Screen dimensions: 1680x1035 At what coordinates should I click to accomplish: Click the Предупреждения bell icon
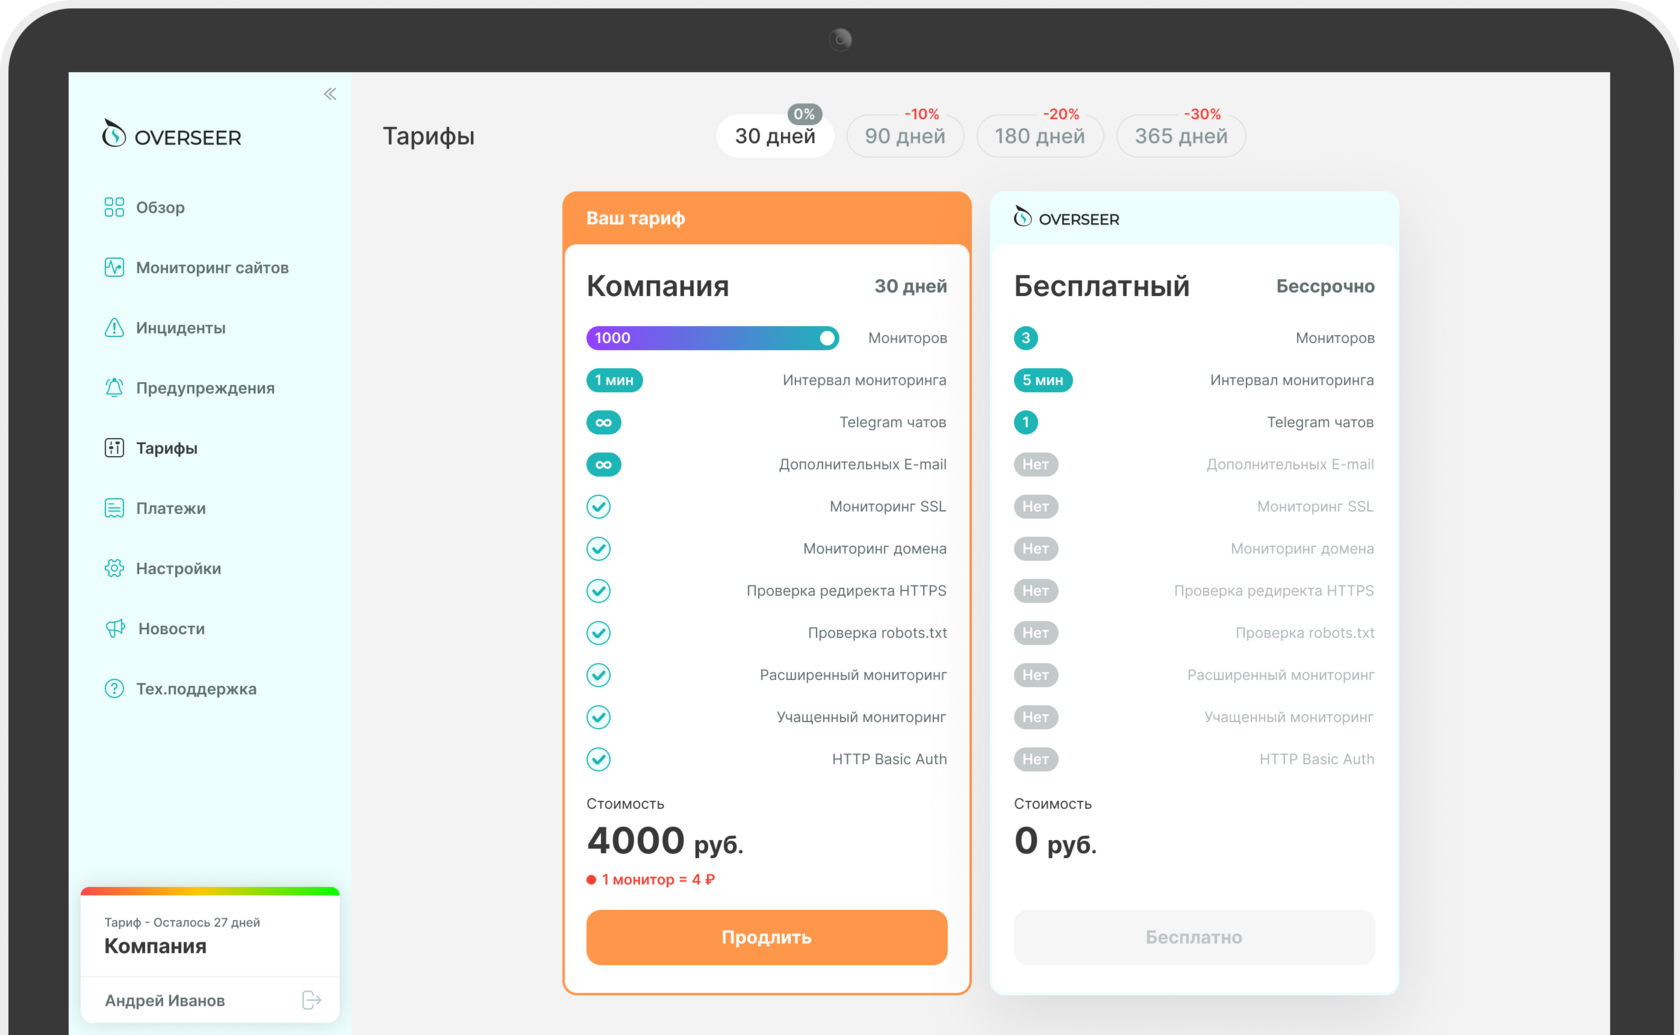point(114,388)
